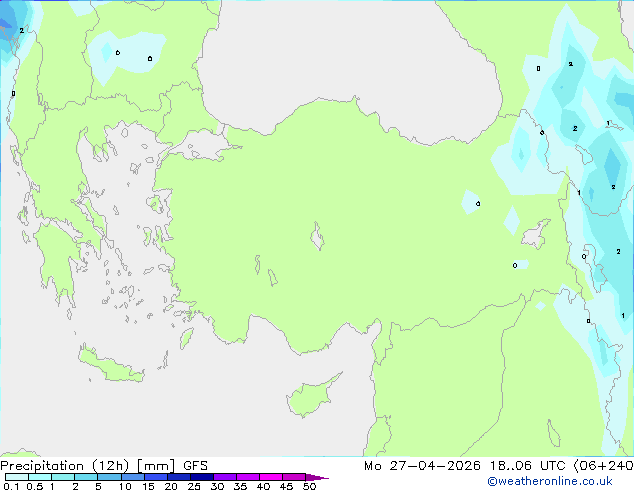This screenshot has height=490, width=634.
Task: Click the "Precipitation (12h) [mm]" title text
Action: click(87, 466)
